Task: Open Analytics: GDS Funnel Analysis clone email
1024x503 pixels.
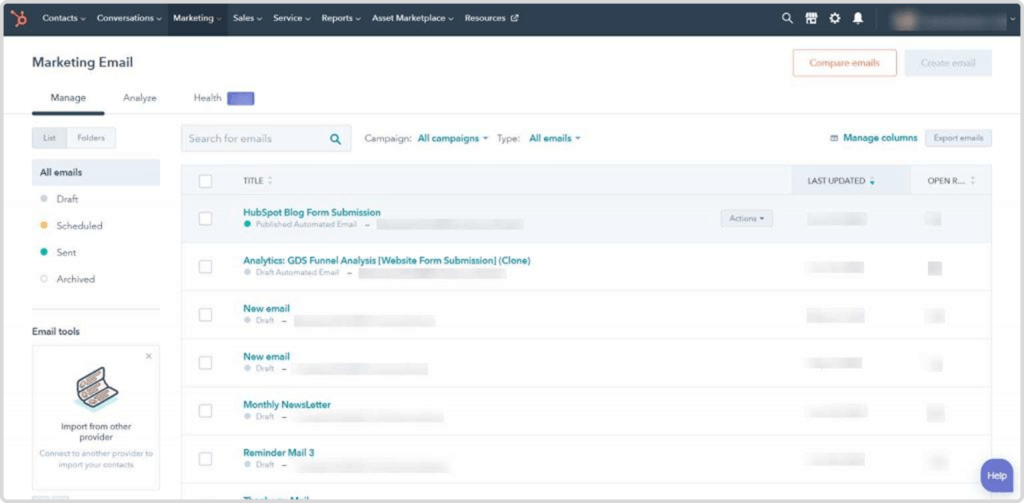Action: (x=387, y=261)
